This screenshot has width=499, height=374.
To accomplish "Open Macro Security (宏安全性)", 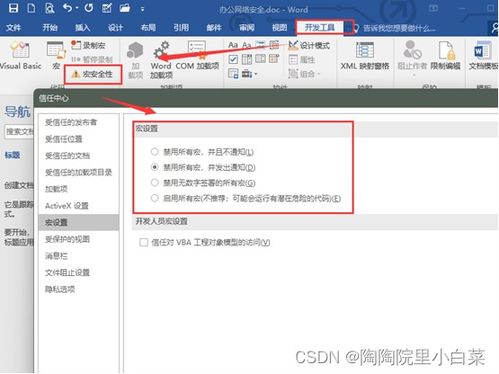I will coord(92,74).
